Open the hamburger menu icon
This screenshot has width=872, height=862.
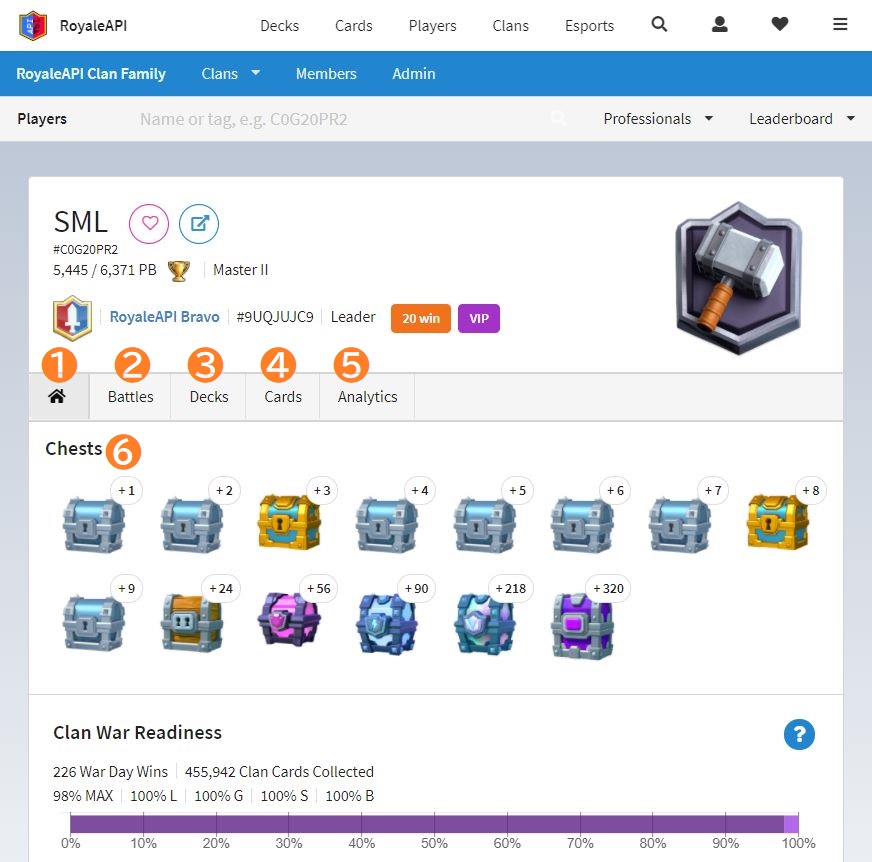(840, 25)
